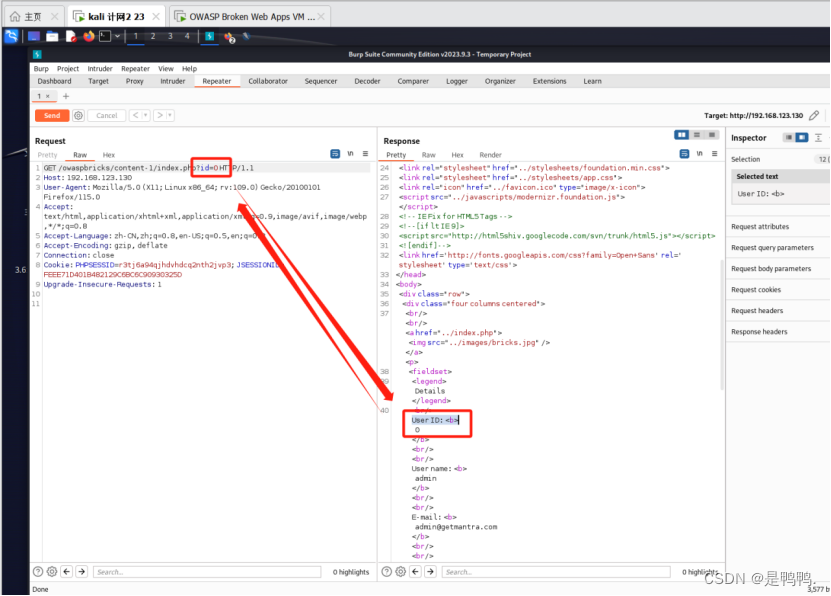This screenshot has height=596, width=831.
Task: Toggle non-printable chars \n in Request
Action: coord(350,154)
